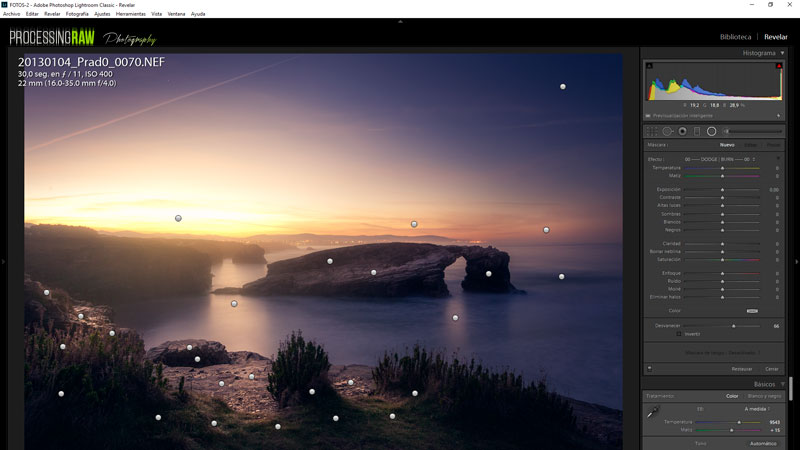Click the panel switch at bottom-left of mask panel
This screenshot has width=800, height=450.
(649, 368)
